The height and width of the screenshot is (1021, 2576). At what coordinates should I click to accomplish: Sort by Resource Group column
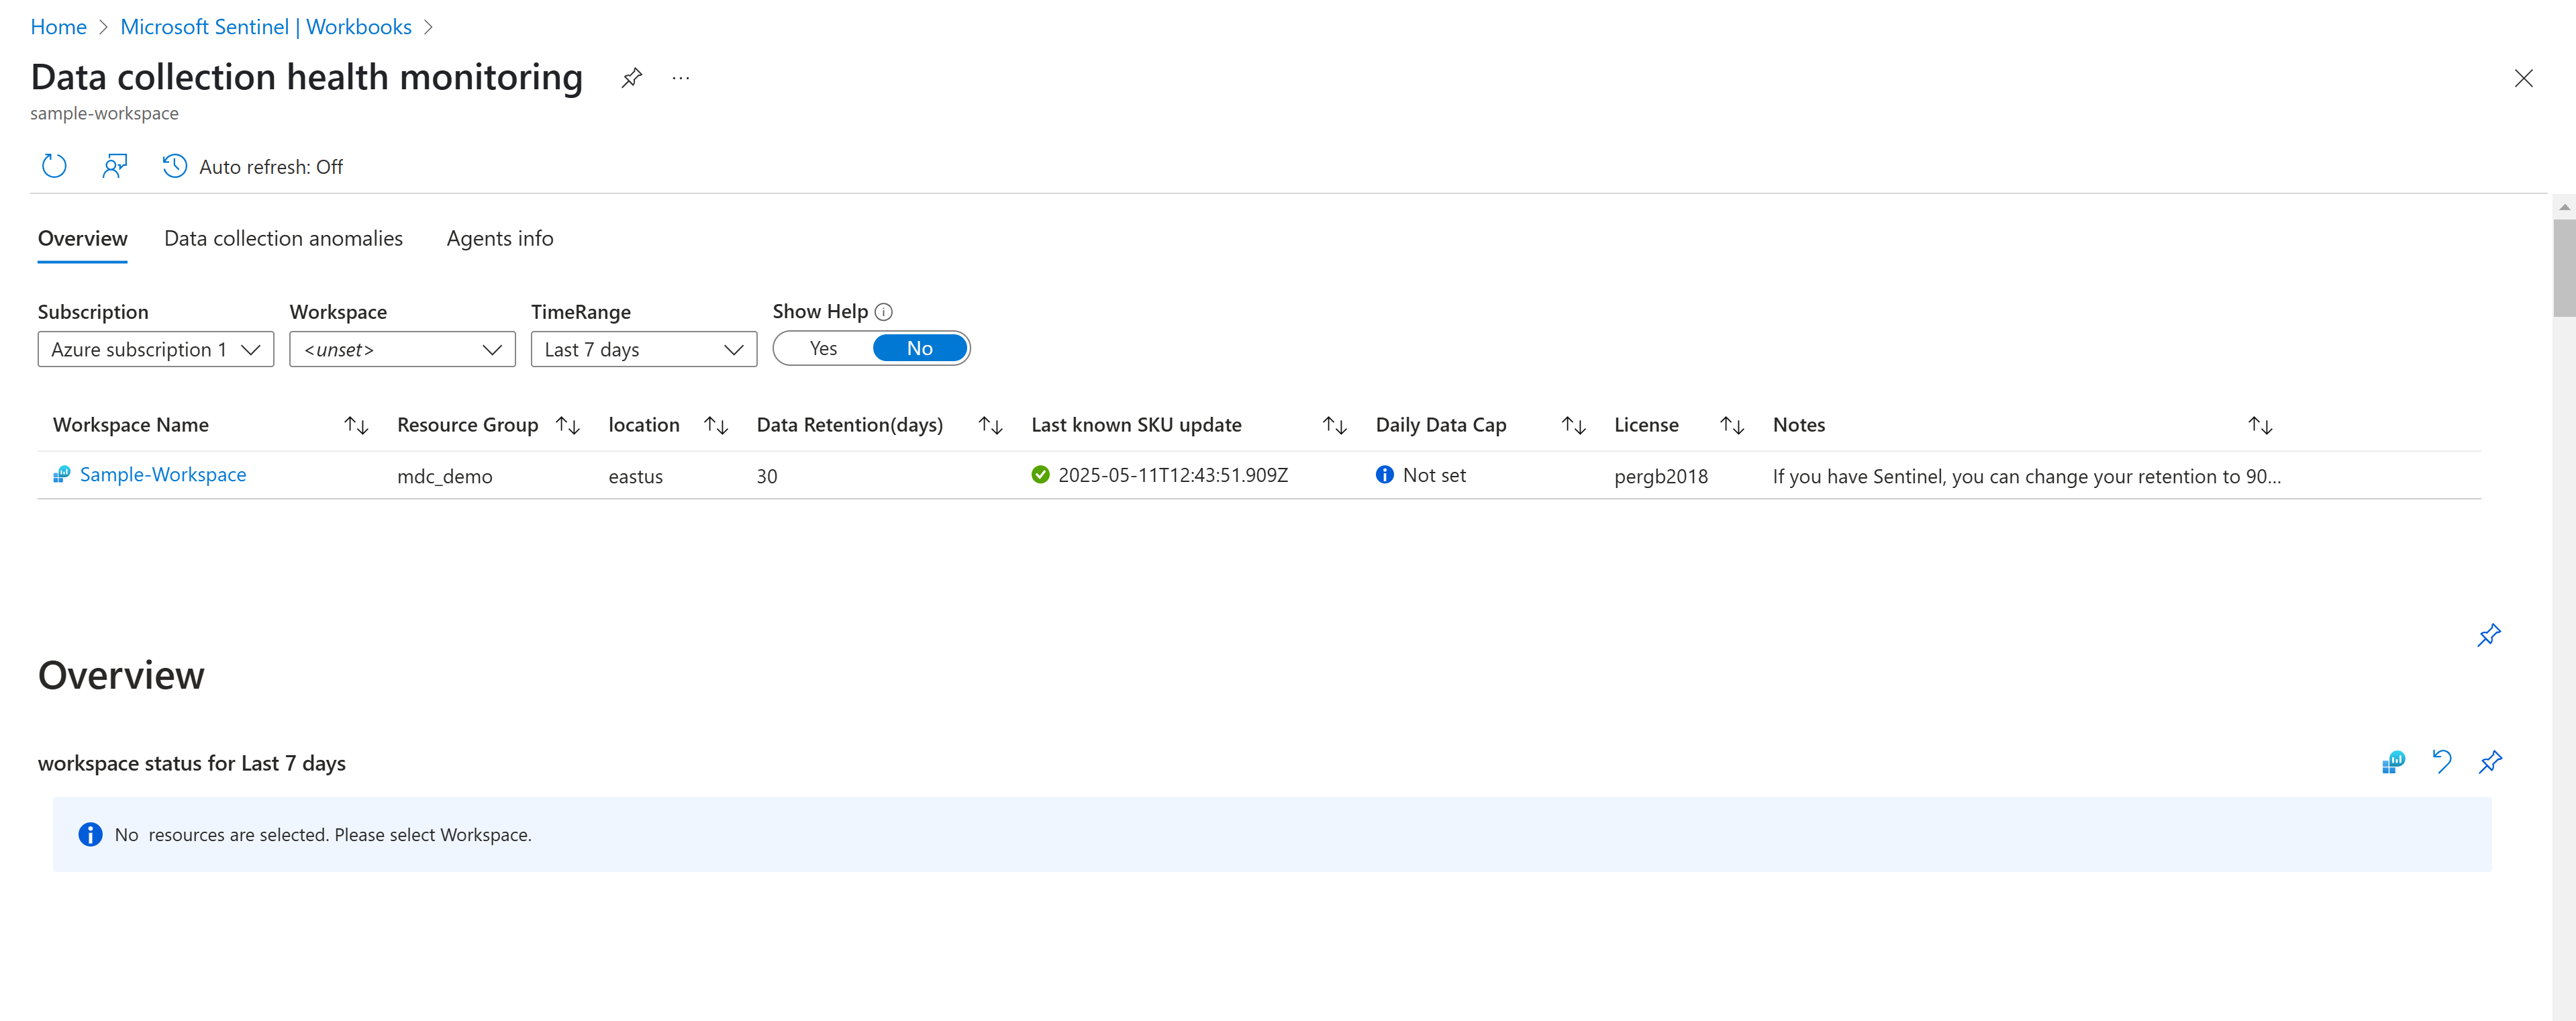(x=568, y=425)
